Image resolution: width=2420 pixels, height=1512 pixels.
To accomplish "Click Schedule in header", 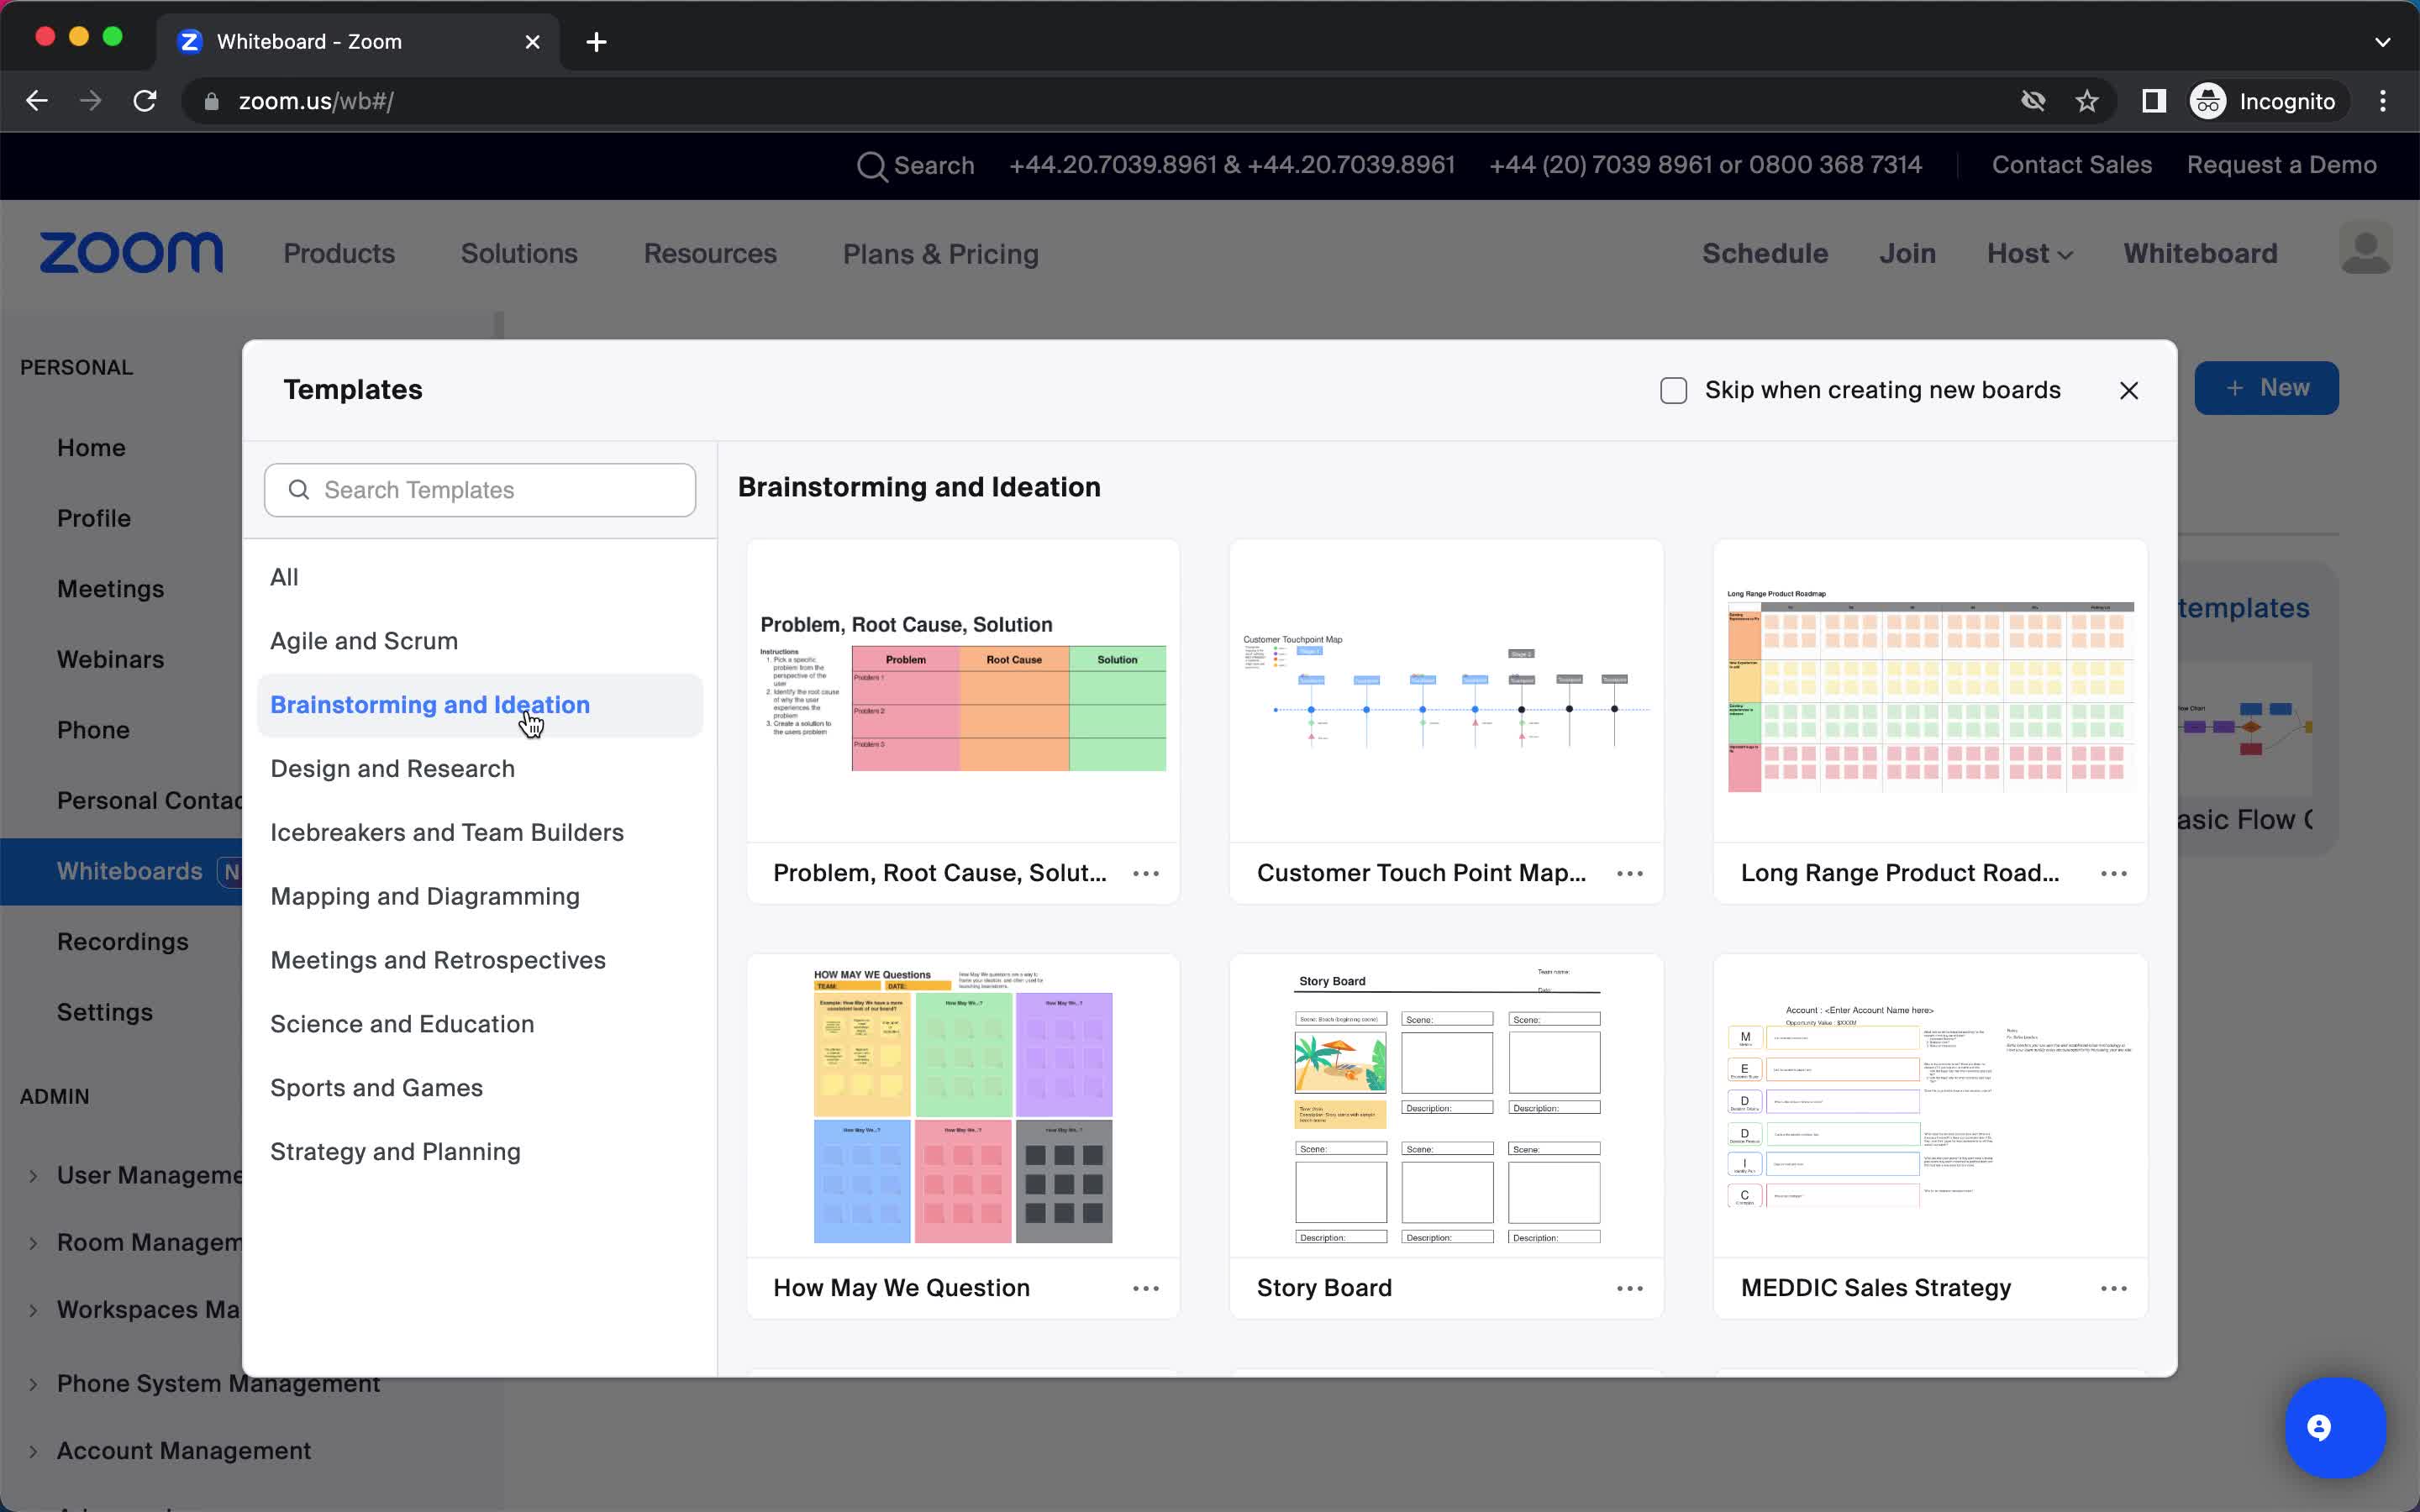I will tap(1765, 254).
